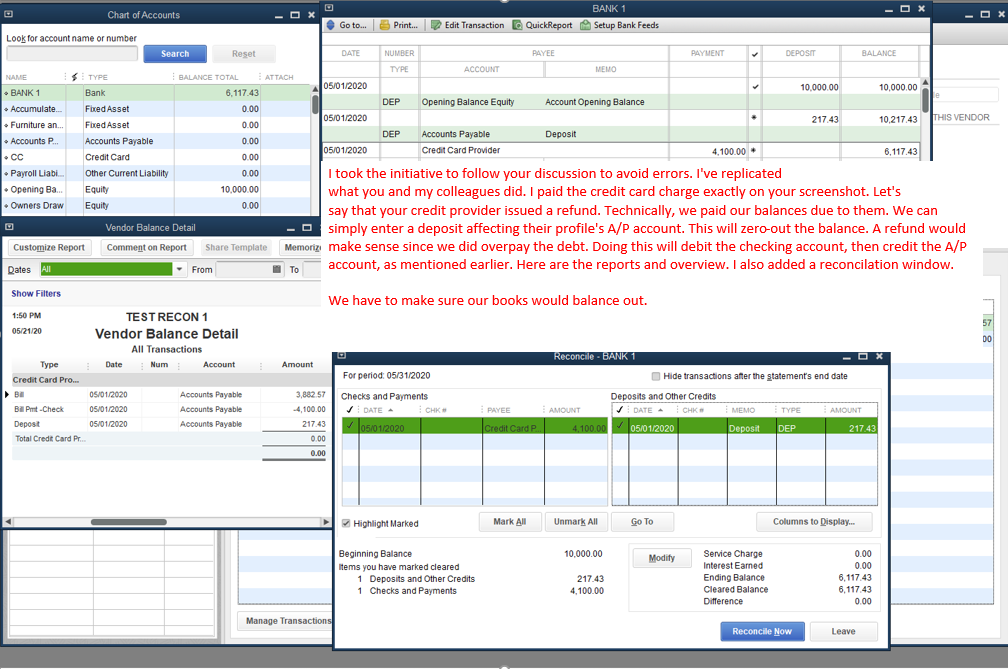Enable Hide transactions after the statement's end date
The width and height of the screenshot is (1008, 669).
point(656,376)
